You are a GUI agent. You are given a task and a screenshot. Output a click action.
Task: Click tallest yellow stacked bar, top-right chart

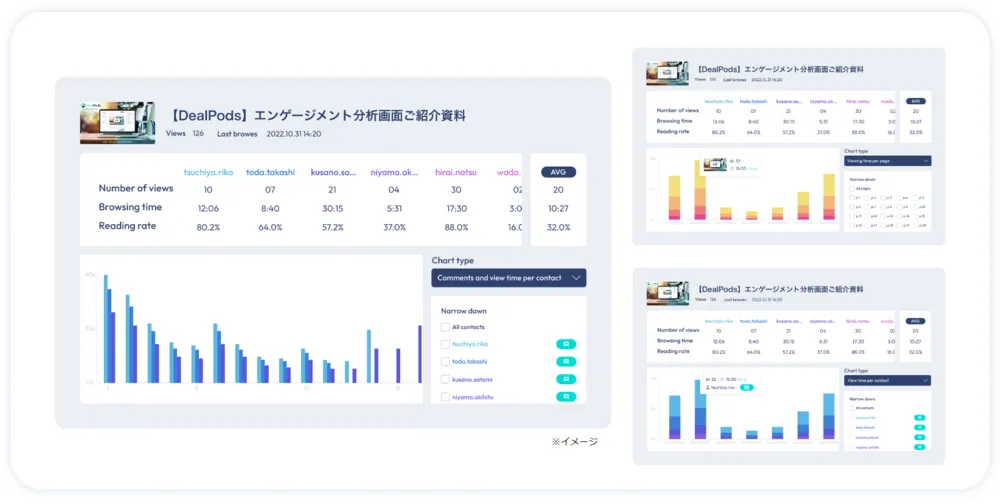tap(700, 190)
